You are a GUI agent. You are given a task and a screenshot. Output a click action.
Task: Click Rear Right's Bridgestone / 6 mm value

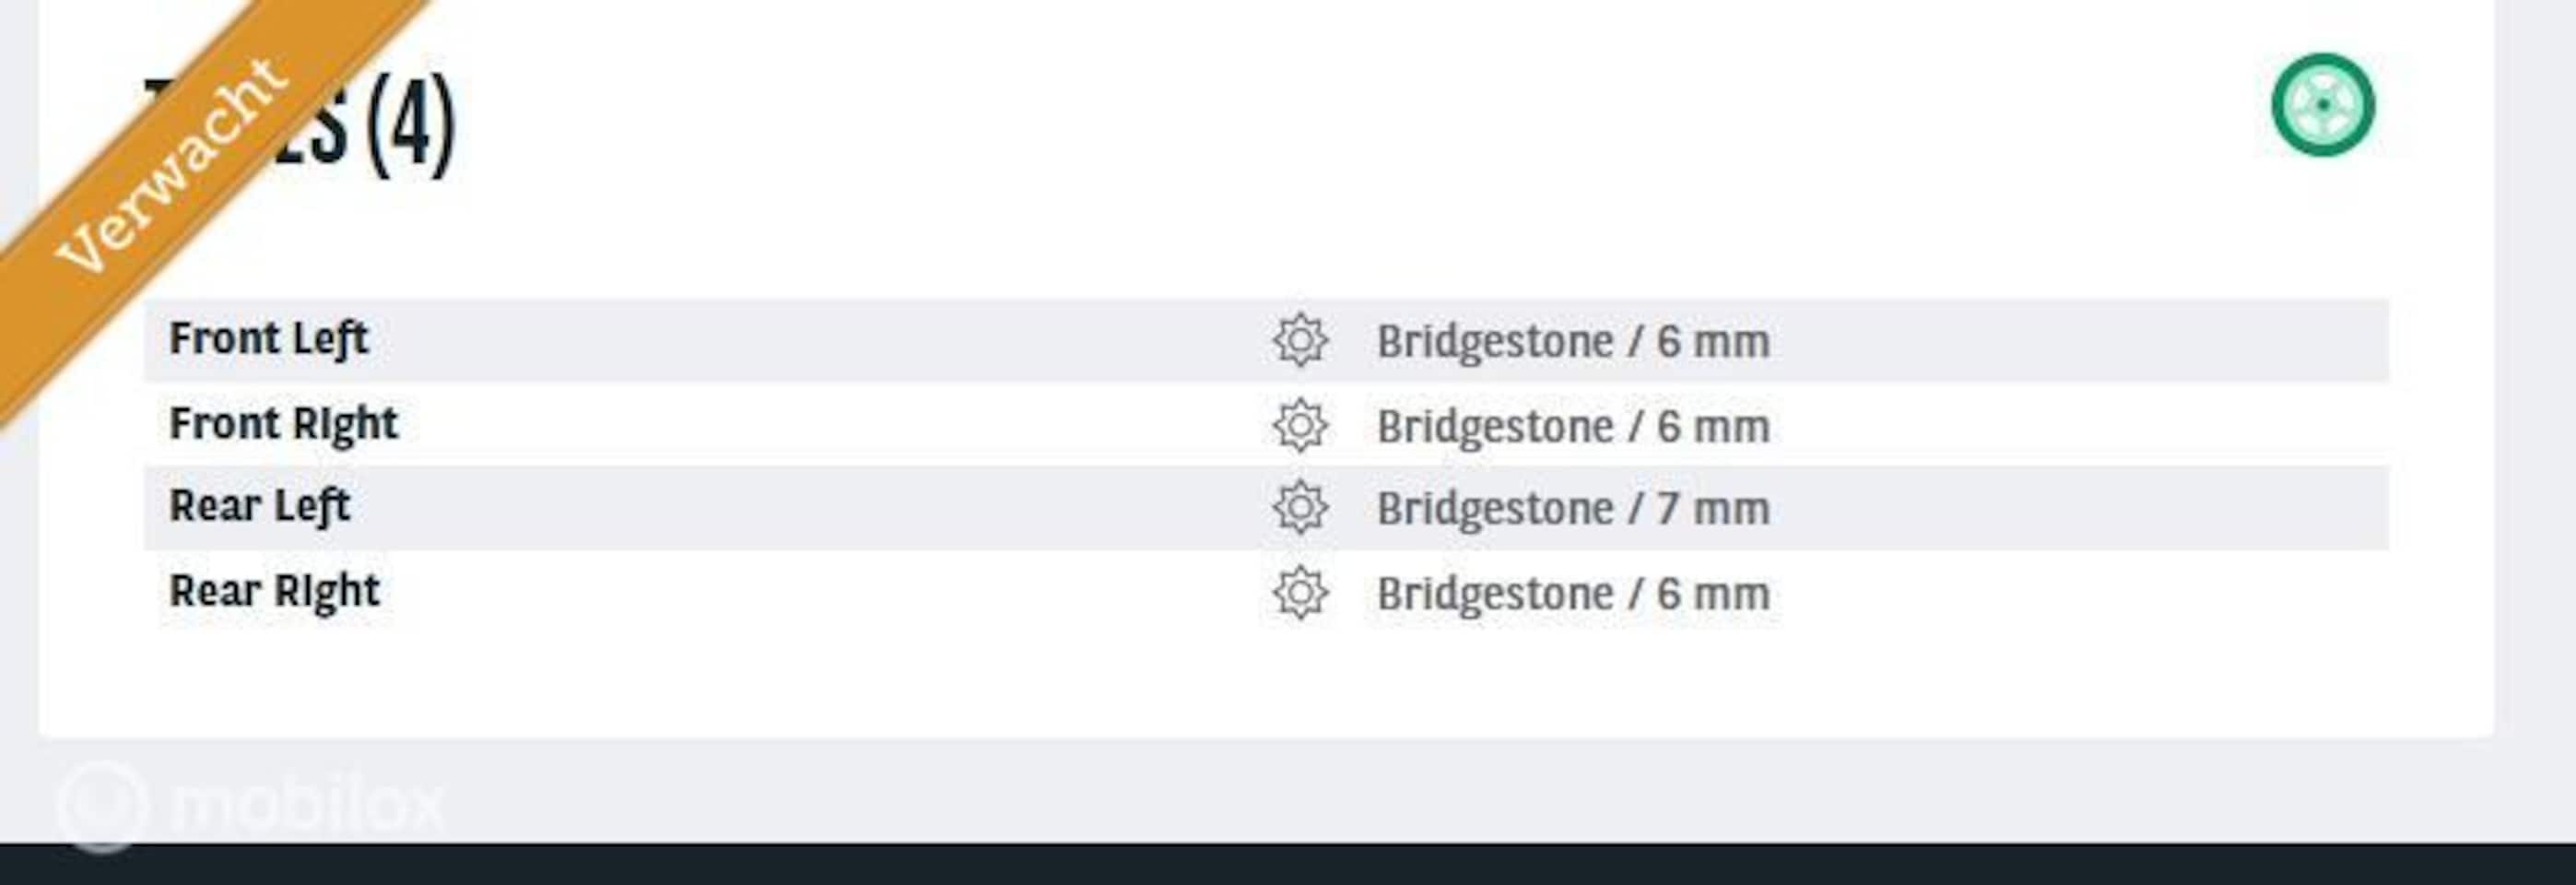[1573, 594]
